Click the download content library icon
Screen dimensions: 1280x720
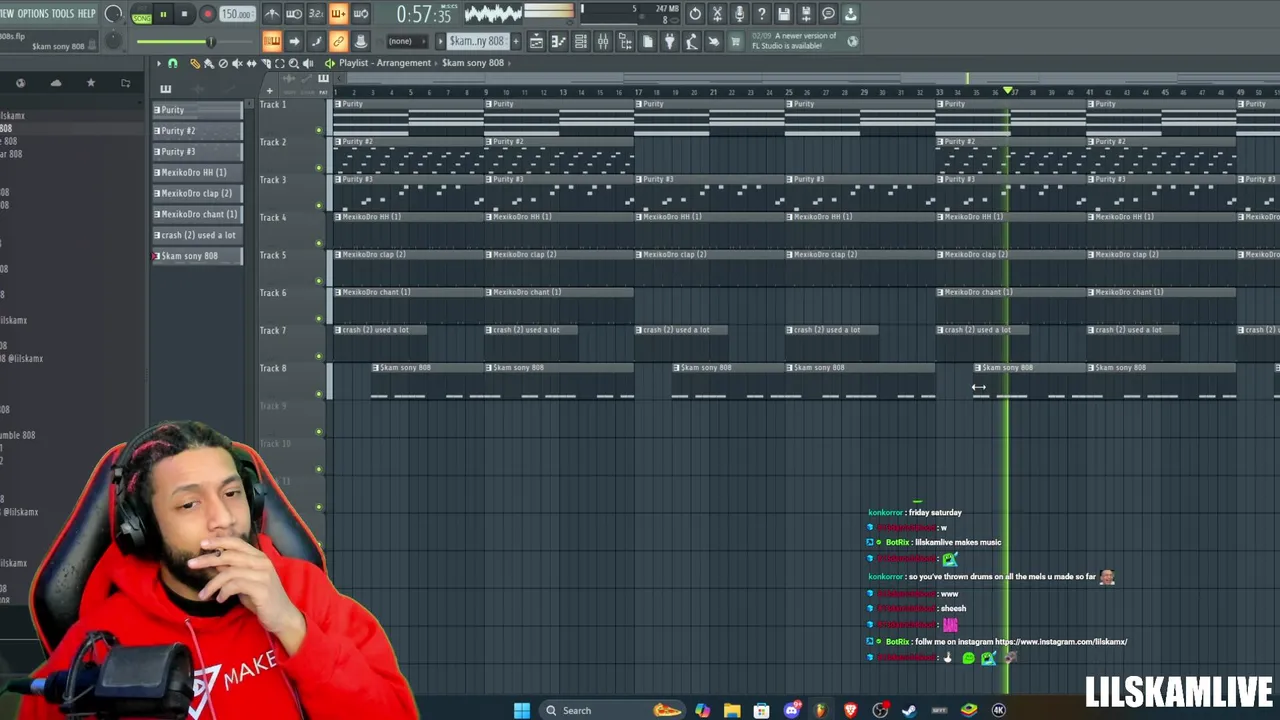[x=850, y=14]
